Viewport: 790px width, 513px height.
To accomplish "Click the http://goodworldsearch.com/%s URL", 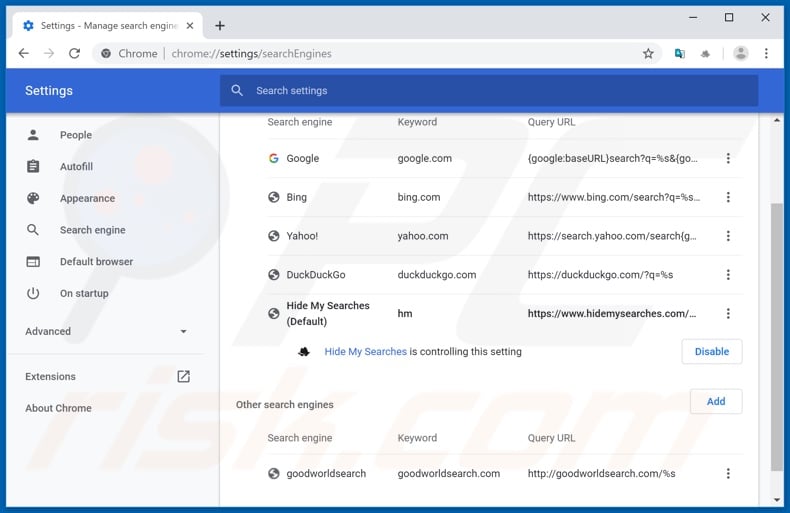I will (602, 473).
